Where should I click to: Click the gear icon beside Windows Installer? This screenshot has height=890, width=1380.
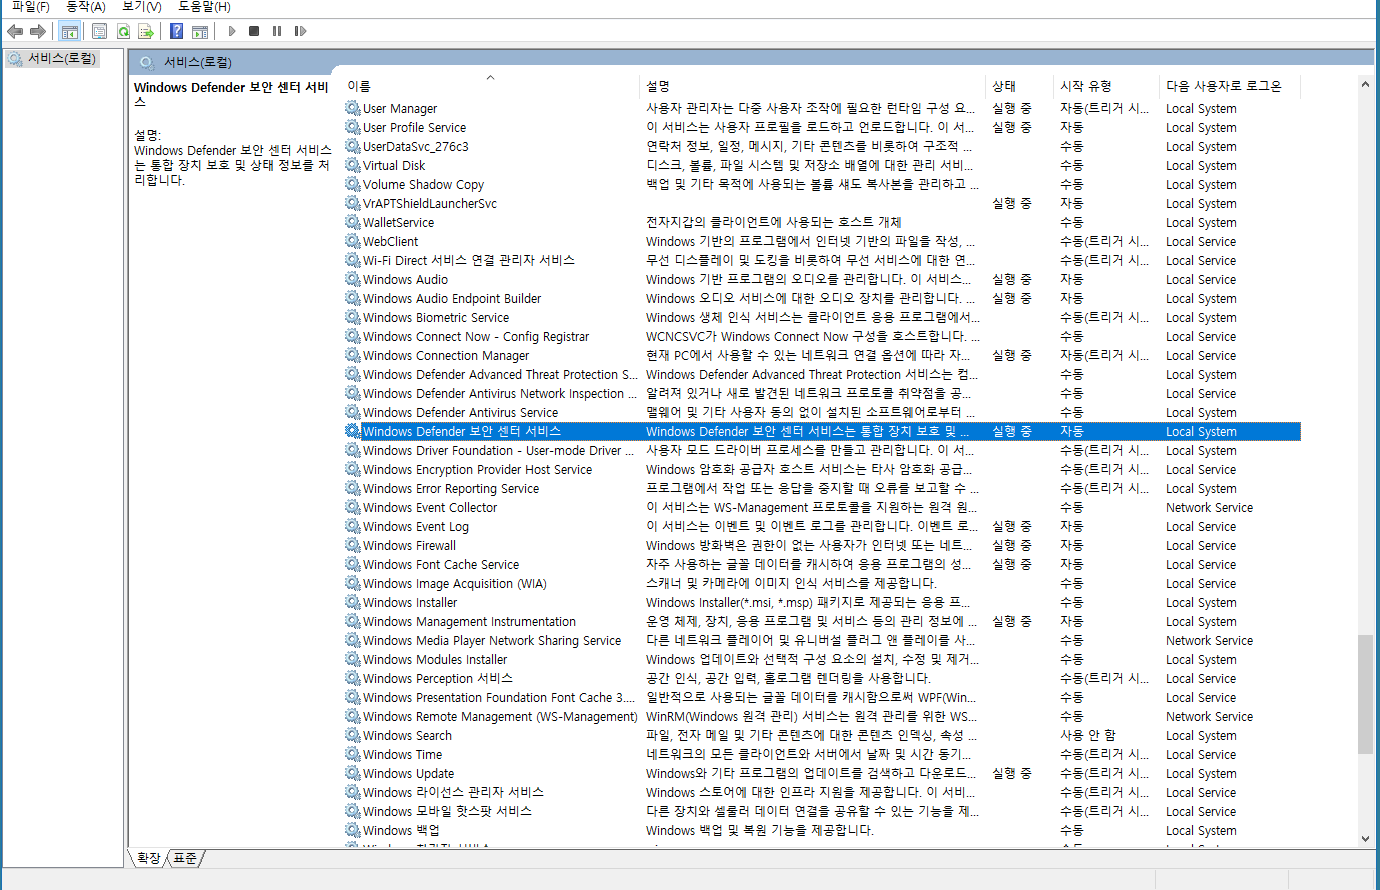click(353, 602)
